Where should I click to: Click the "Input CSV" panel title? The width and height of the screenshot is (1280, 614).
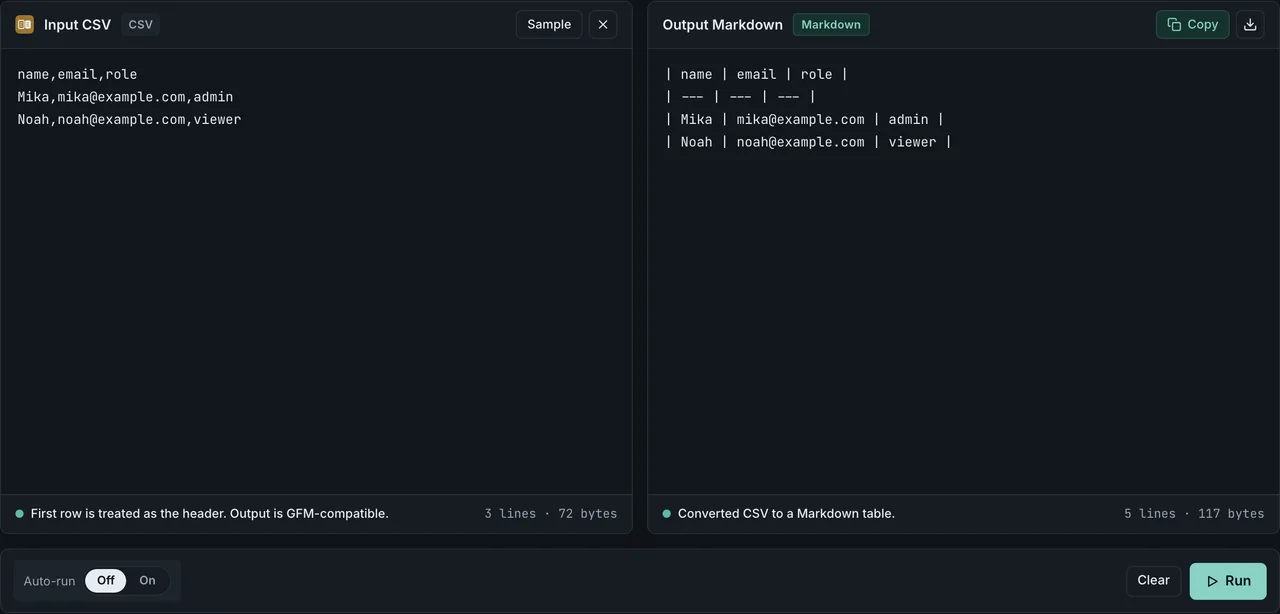tap(77, 24)
